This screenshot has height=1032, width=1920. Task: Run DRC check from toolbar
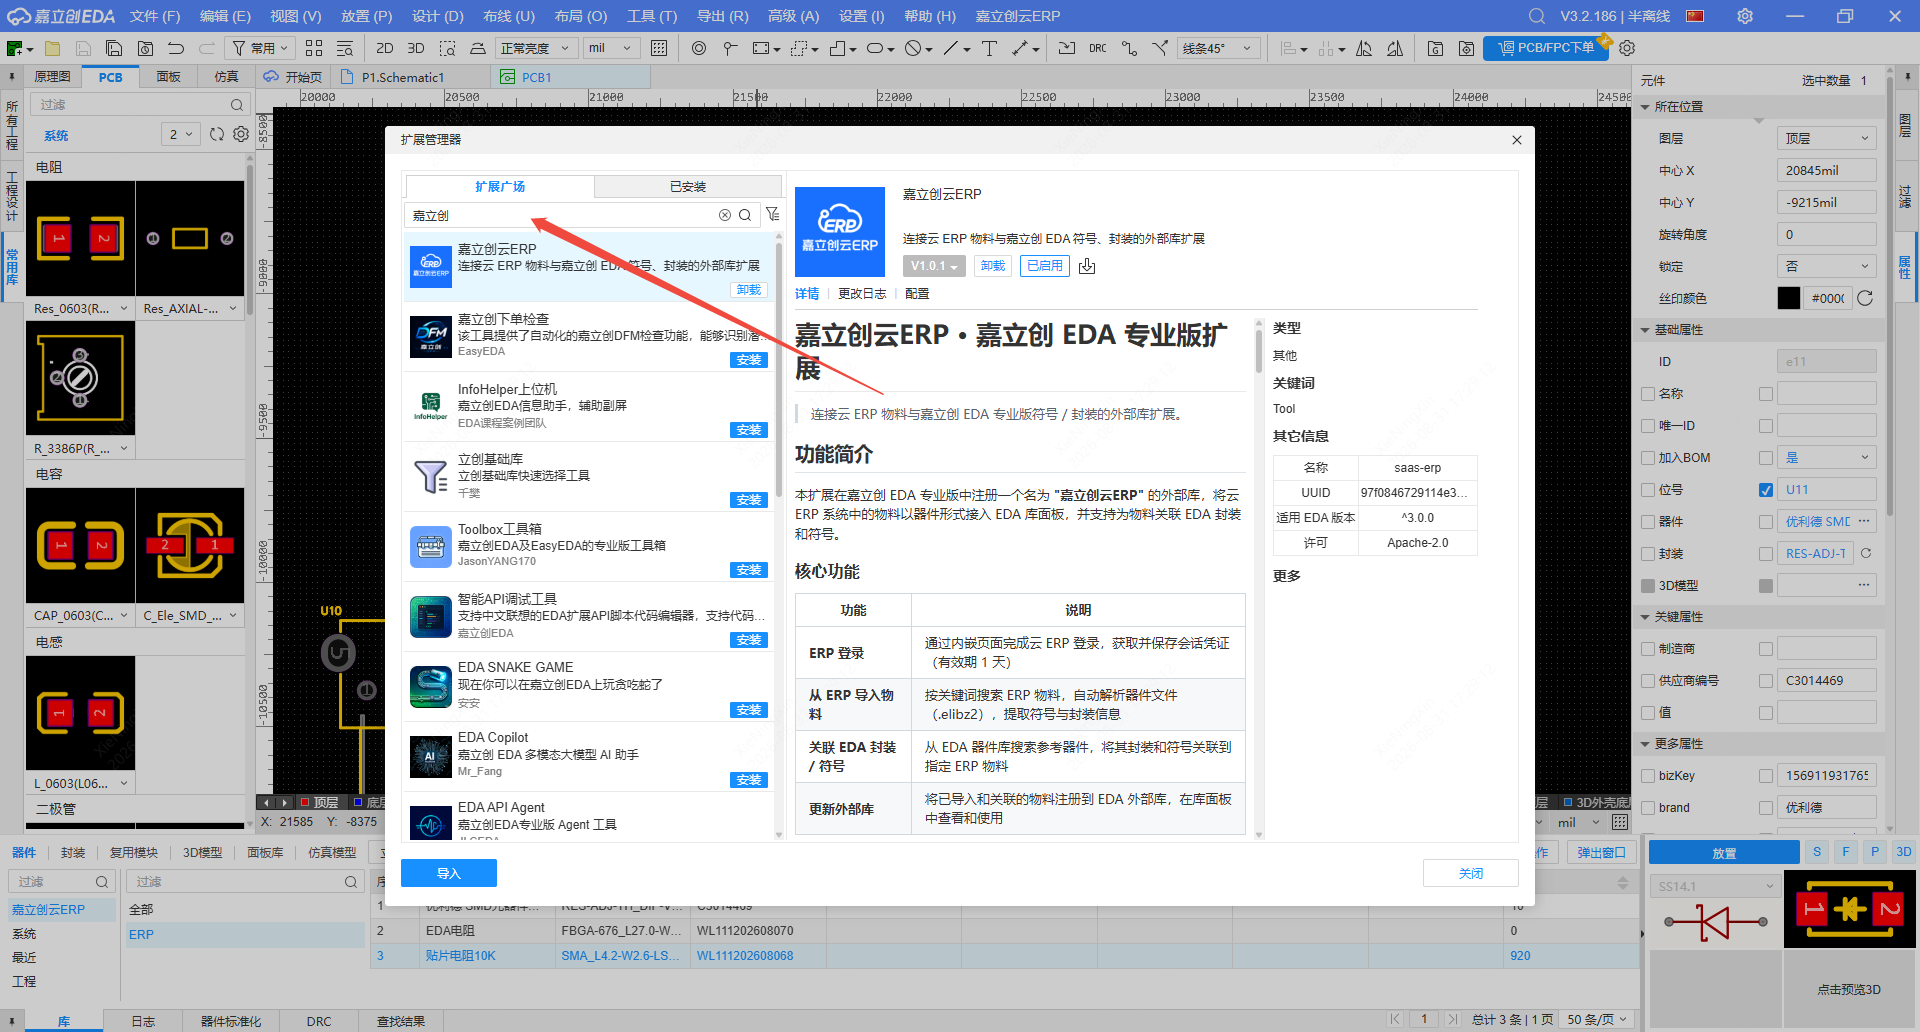pos(1098,48)
